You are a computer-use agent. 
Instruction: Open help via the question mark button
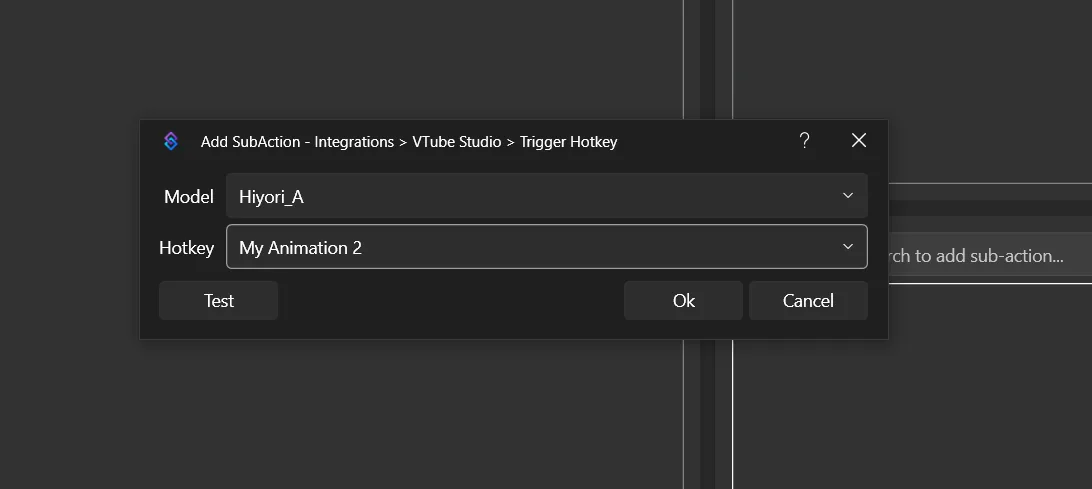[x=804, y=141]
